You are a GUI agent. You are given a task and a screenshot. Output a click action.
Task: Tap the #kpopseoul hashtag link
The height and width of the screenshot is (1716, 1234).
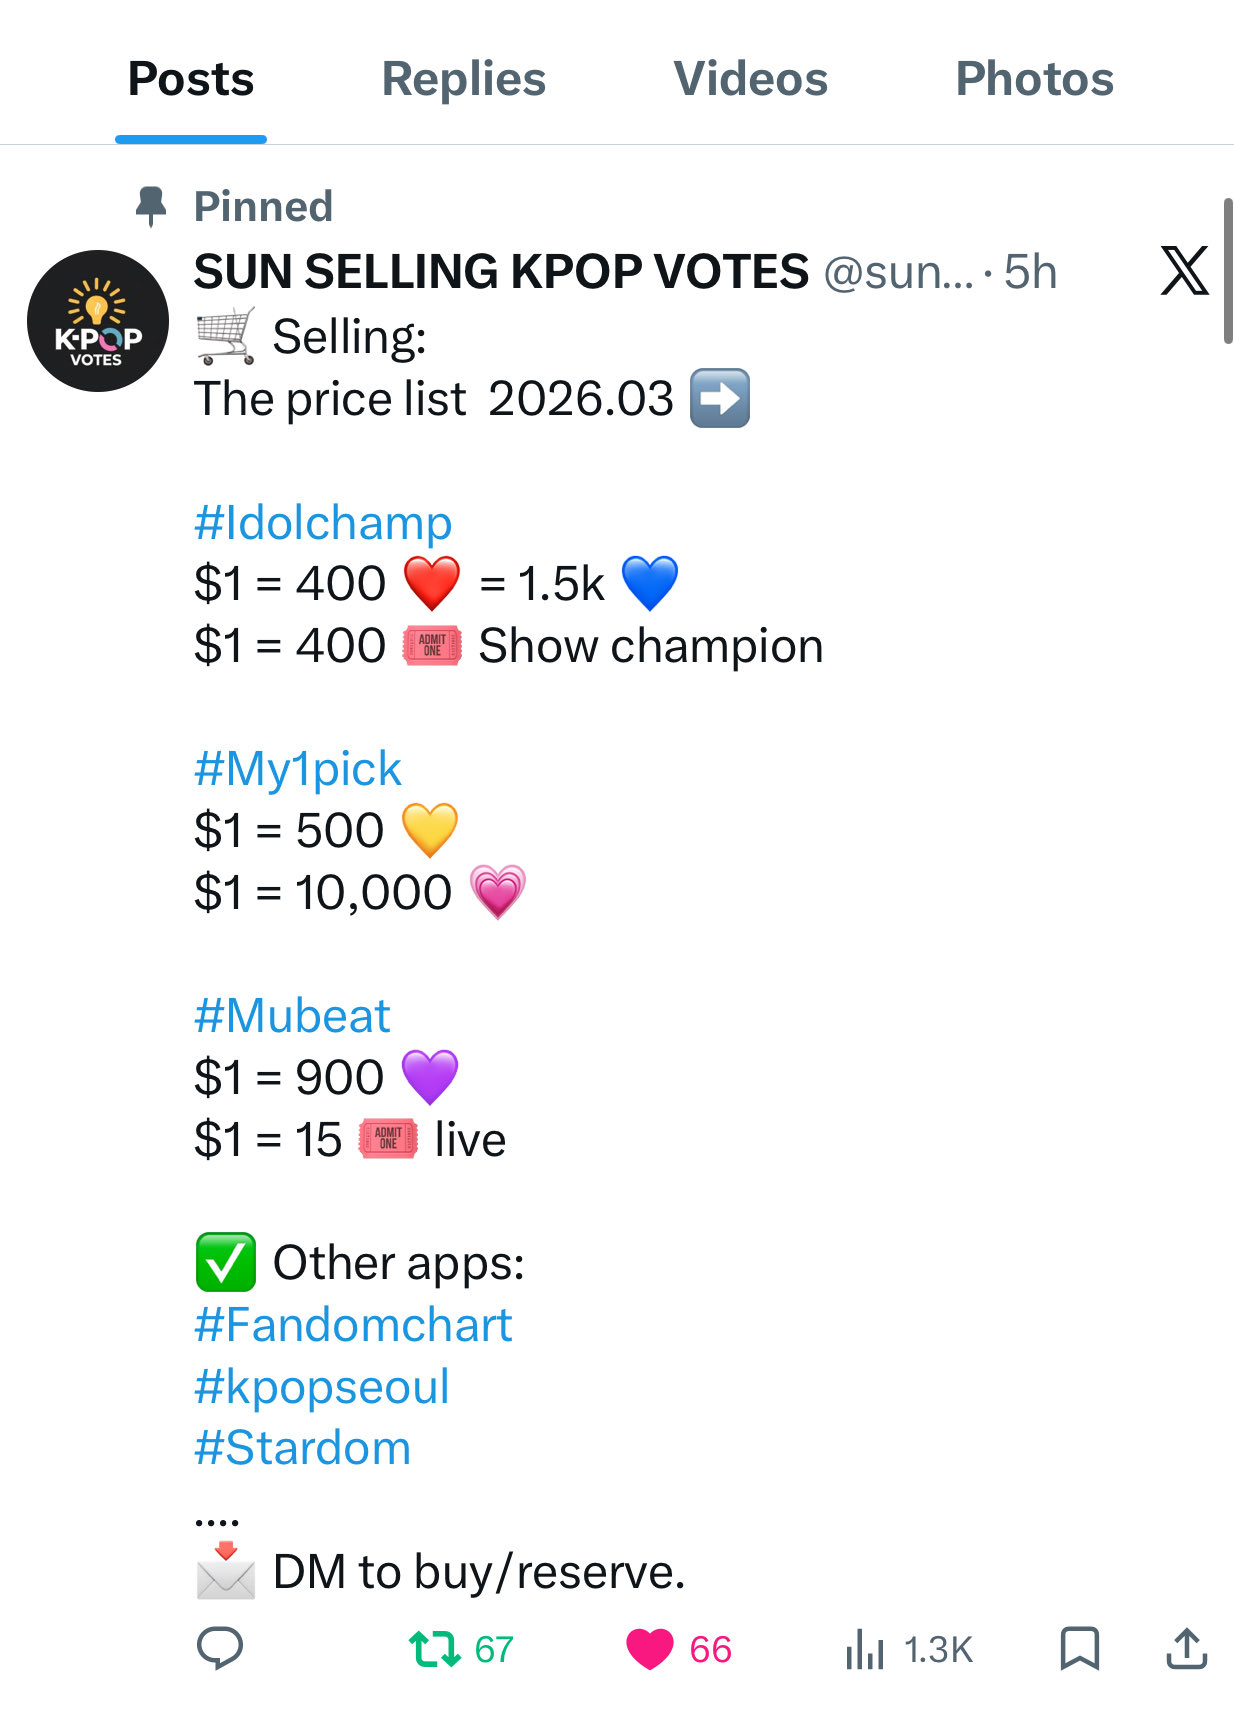(322, 1386)
